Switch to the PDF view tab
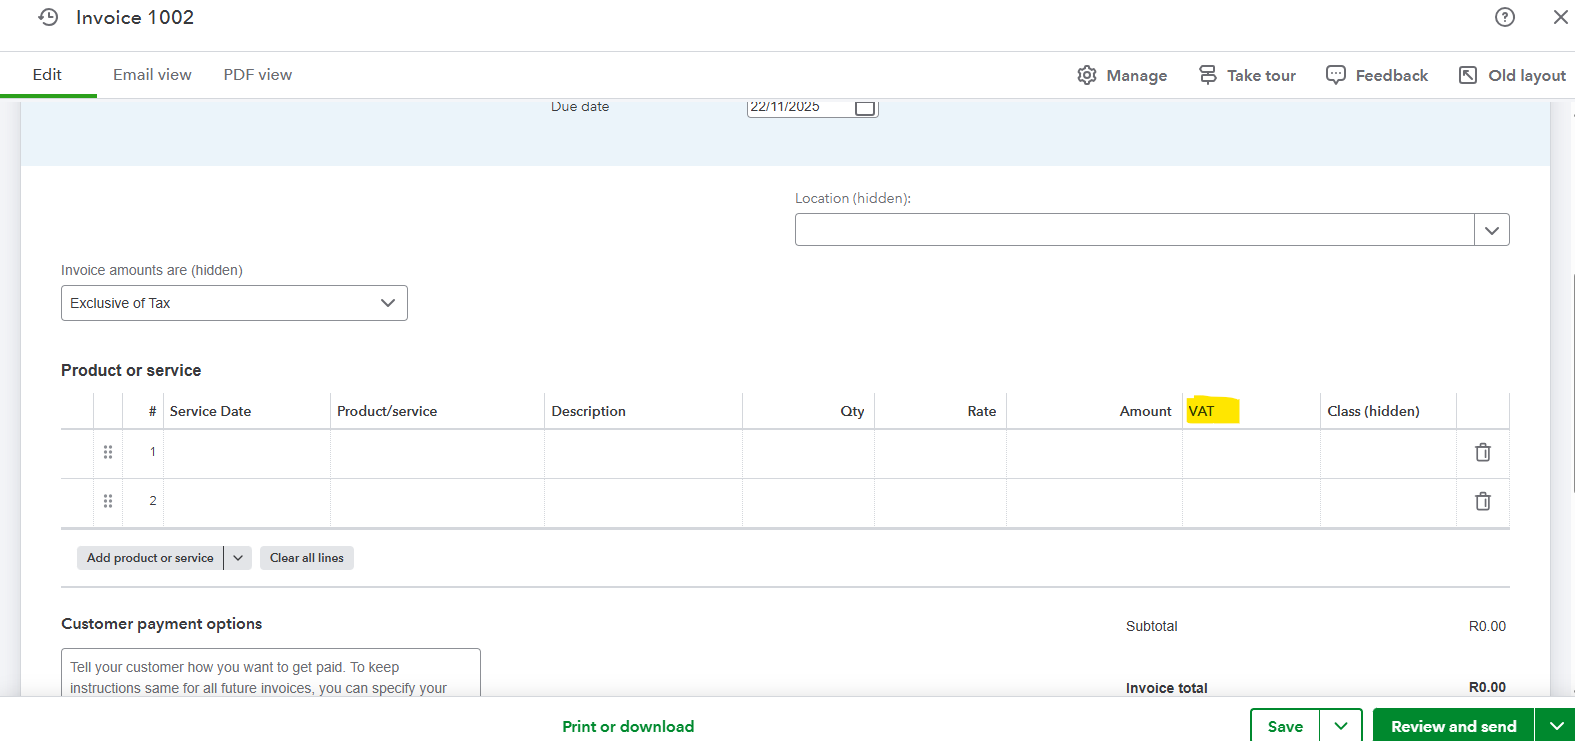The width and height of the screenshot is (1575, 741). 258,75
